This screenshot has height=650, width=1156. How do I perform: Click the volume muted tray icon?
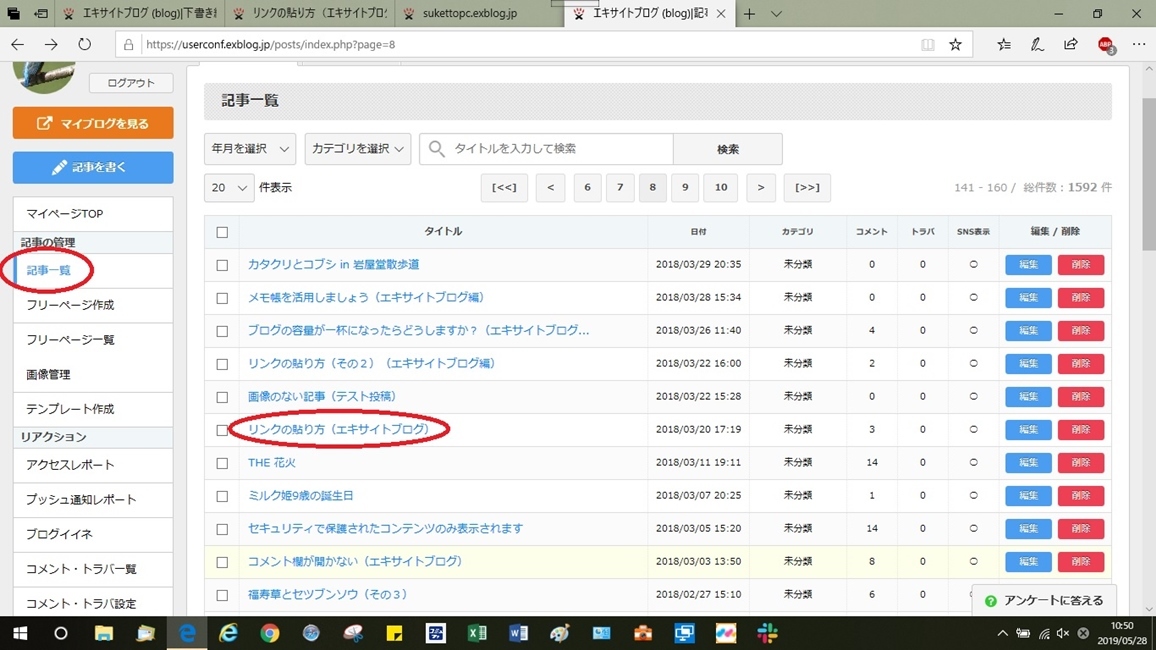coord(1063,633)
